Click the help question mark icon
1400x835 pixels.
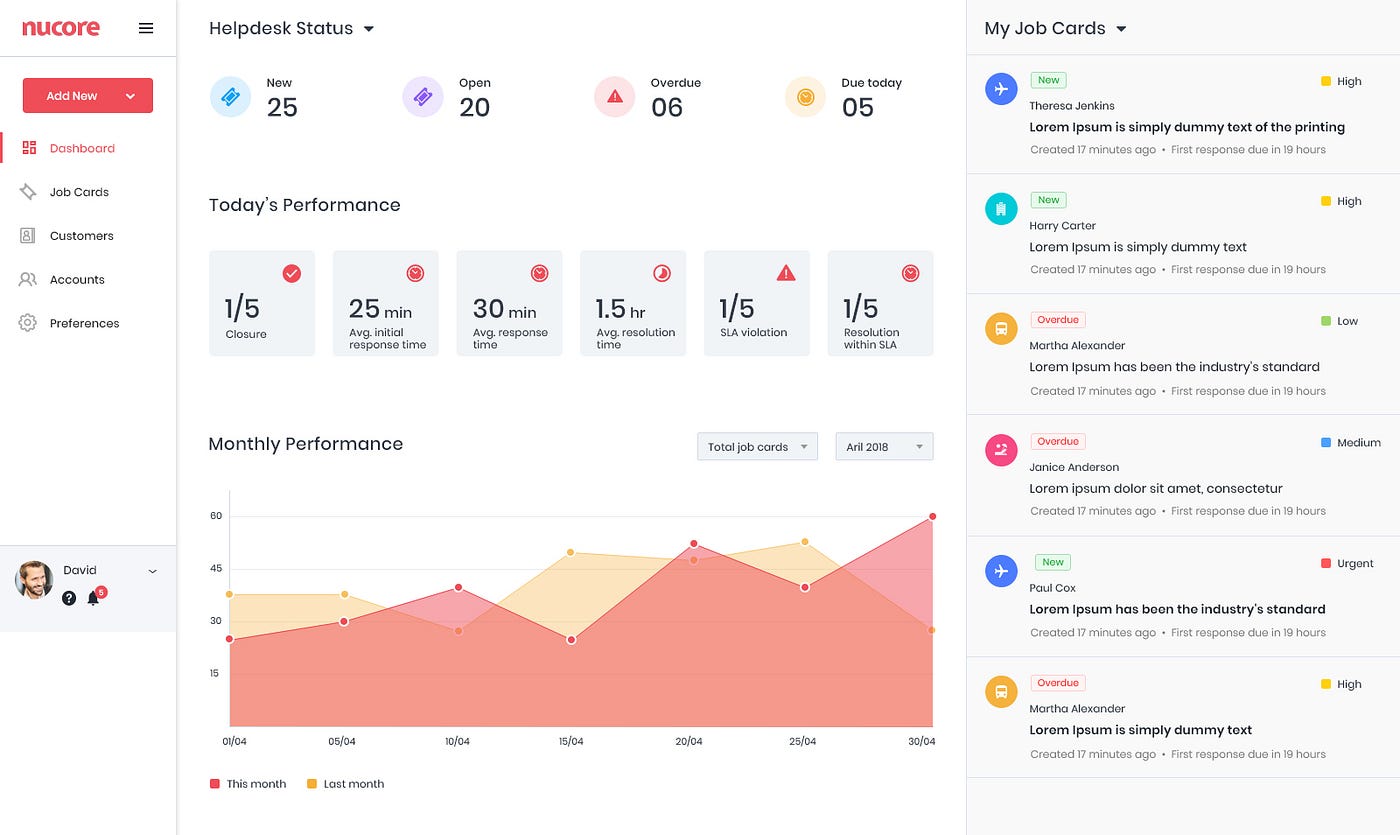pos(68,598)
